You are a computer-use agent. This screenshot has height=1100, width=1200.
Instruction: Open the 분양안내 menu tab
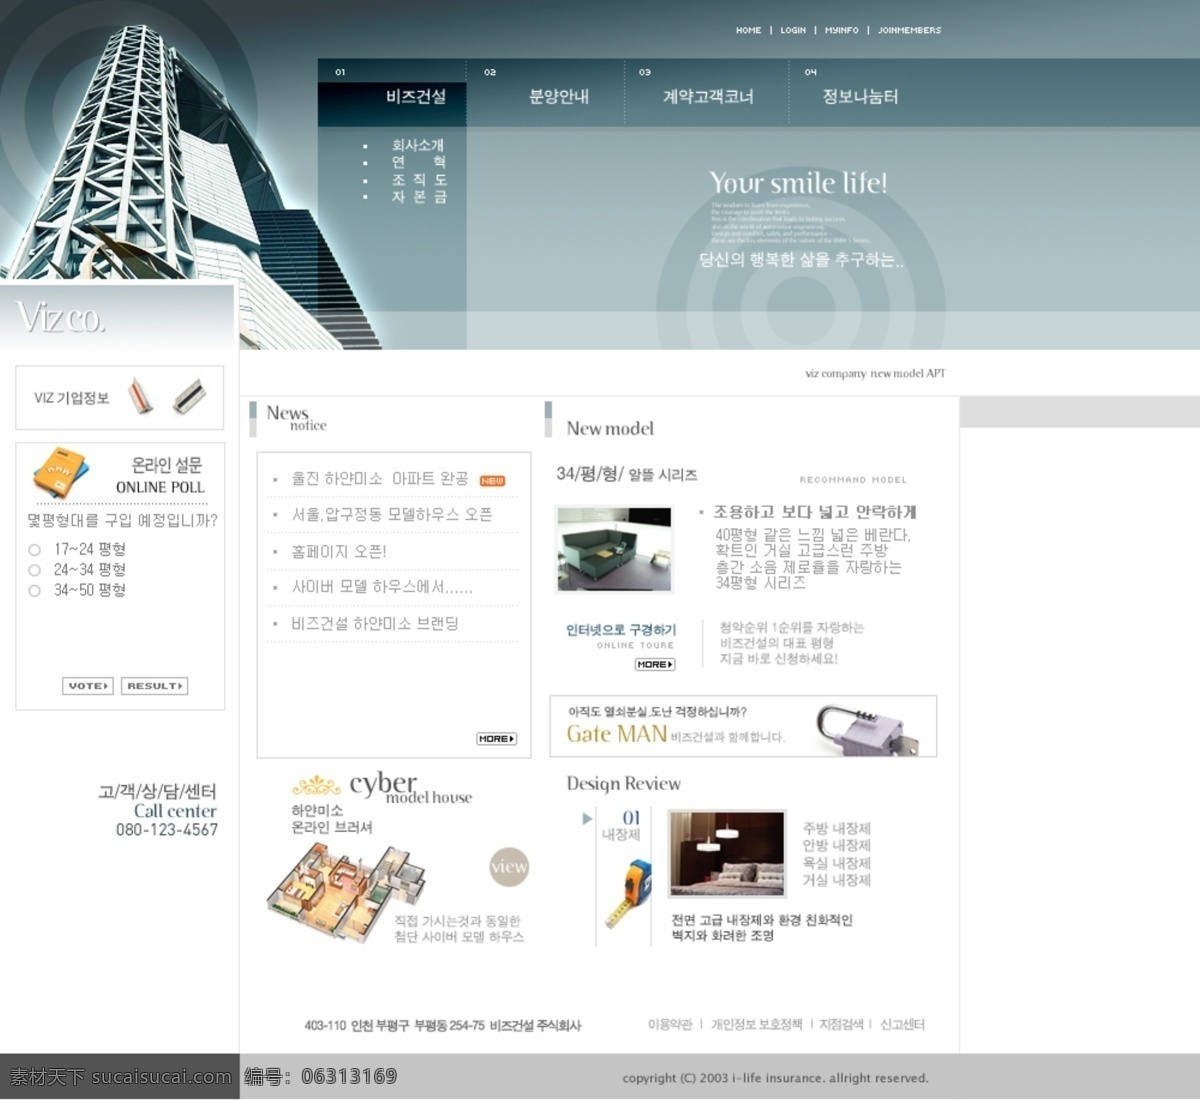559,96
